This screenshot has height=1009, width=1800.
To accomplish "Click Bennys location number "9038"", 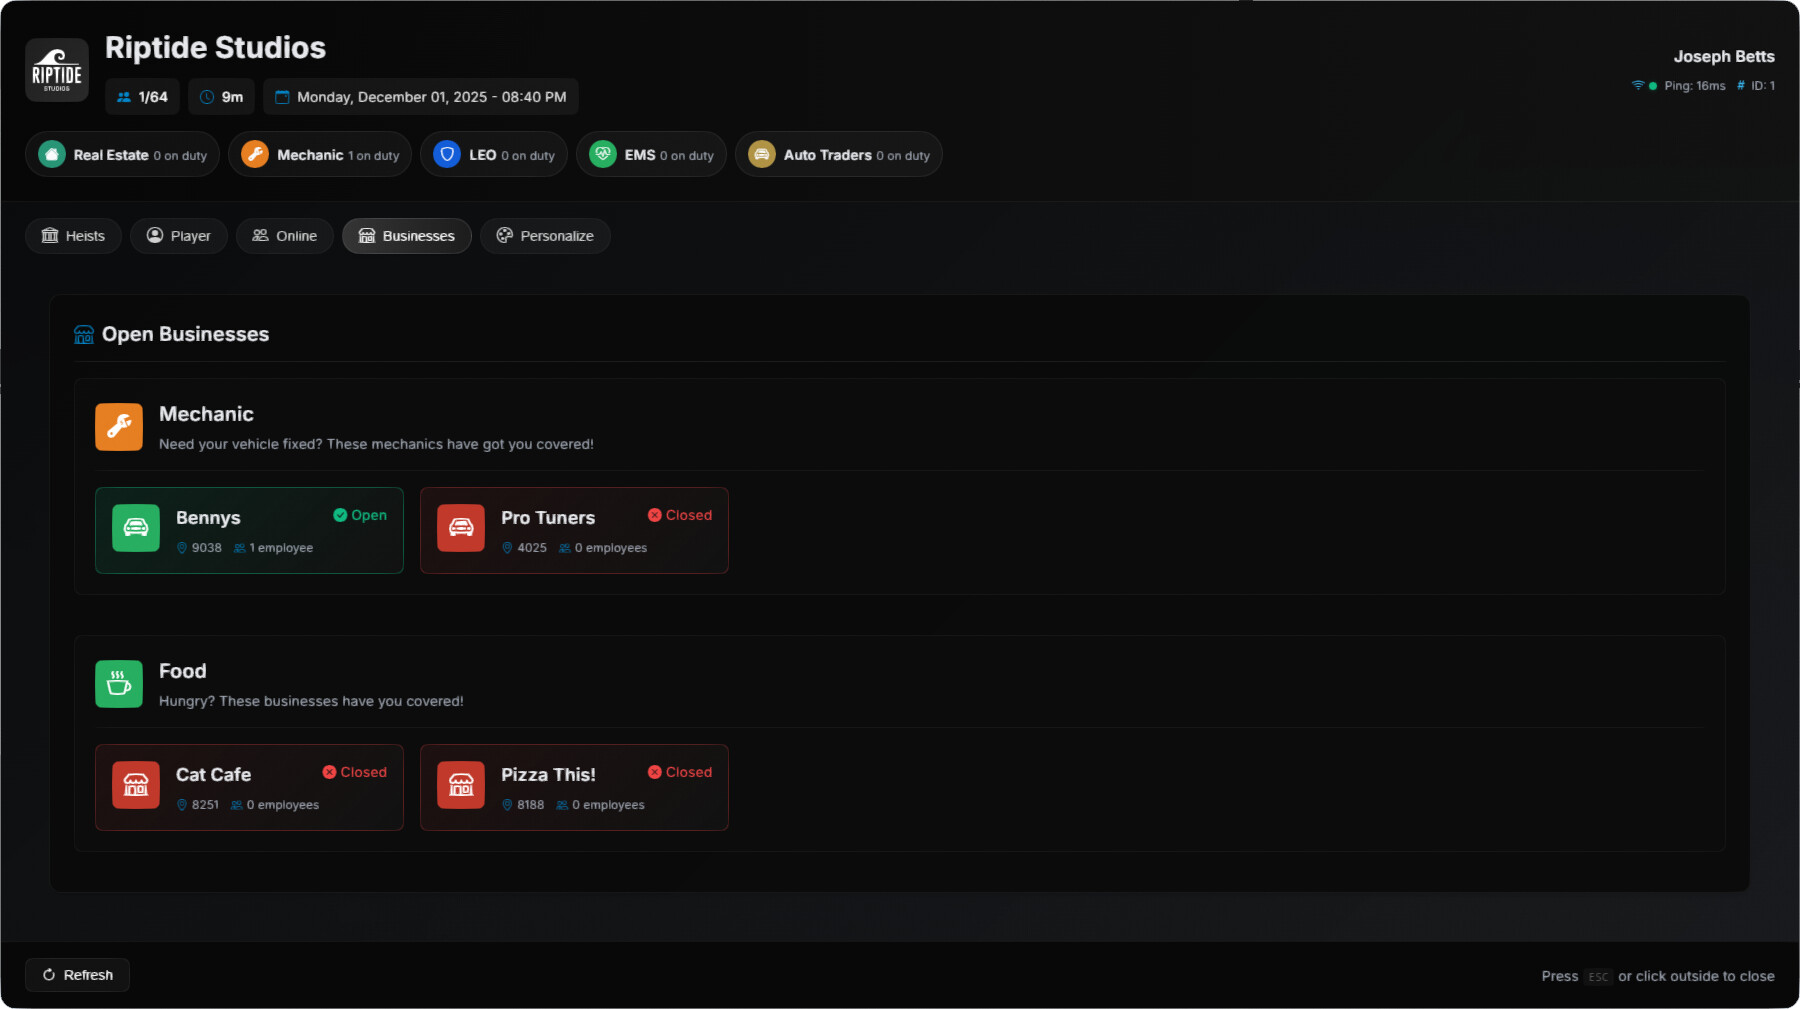I will [x=207, y=548].
